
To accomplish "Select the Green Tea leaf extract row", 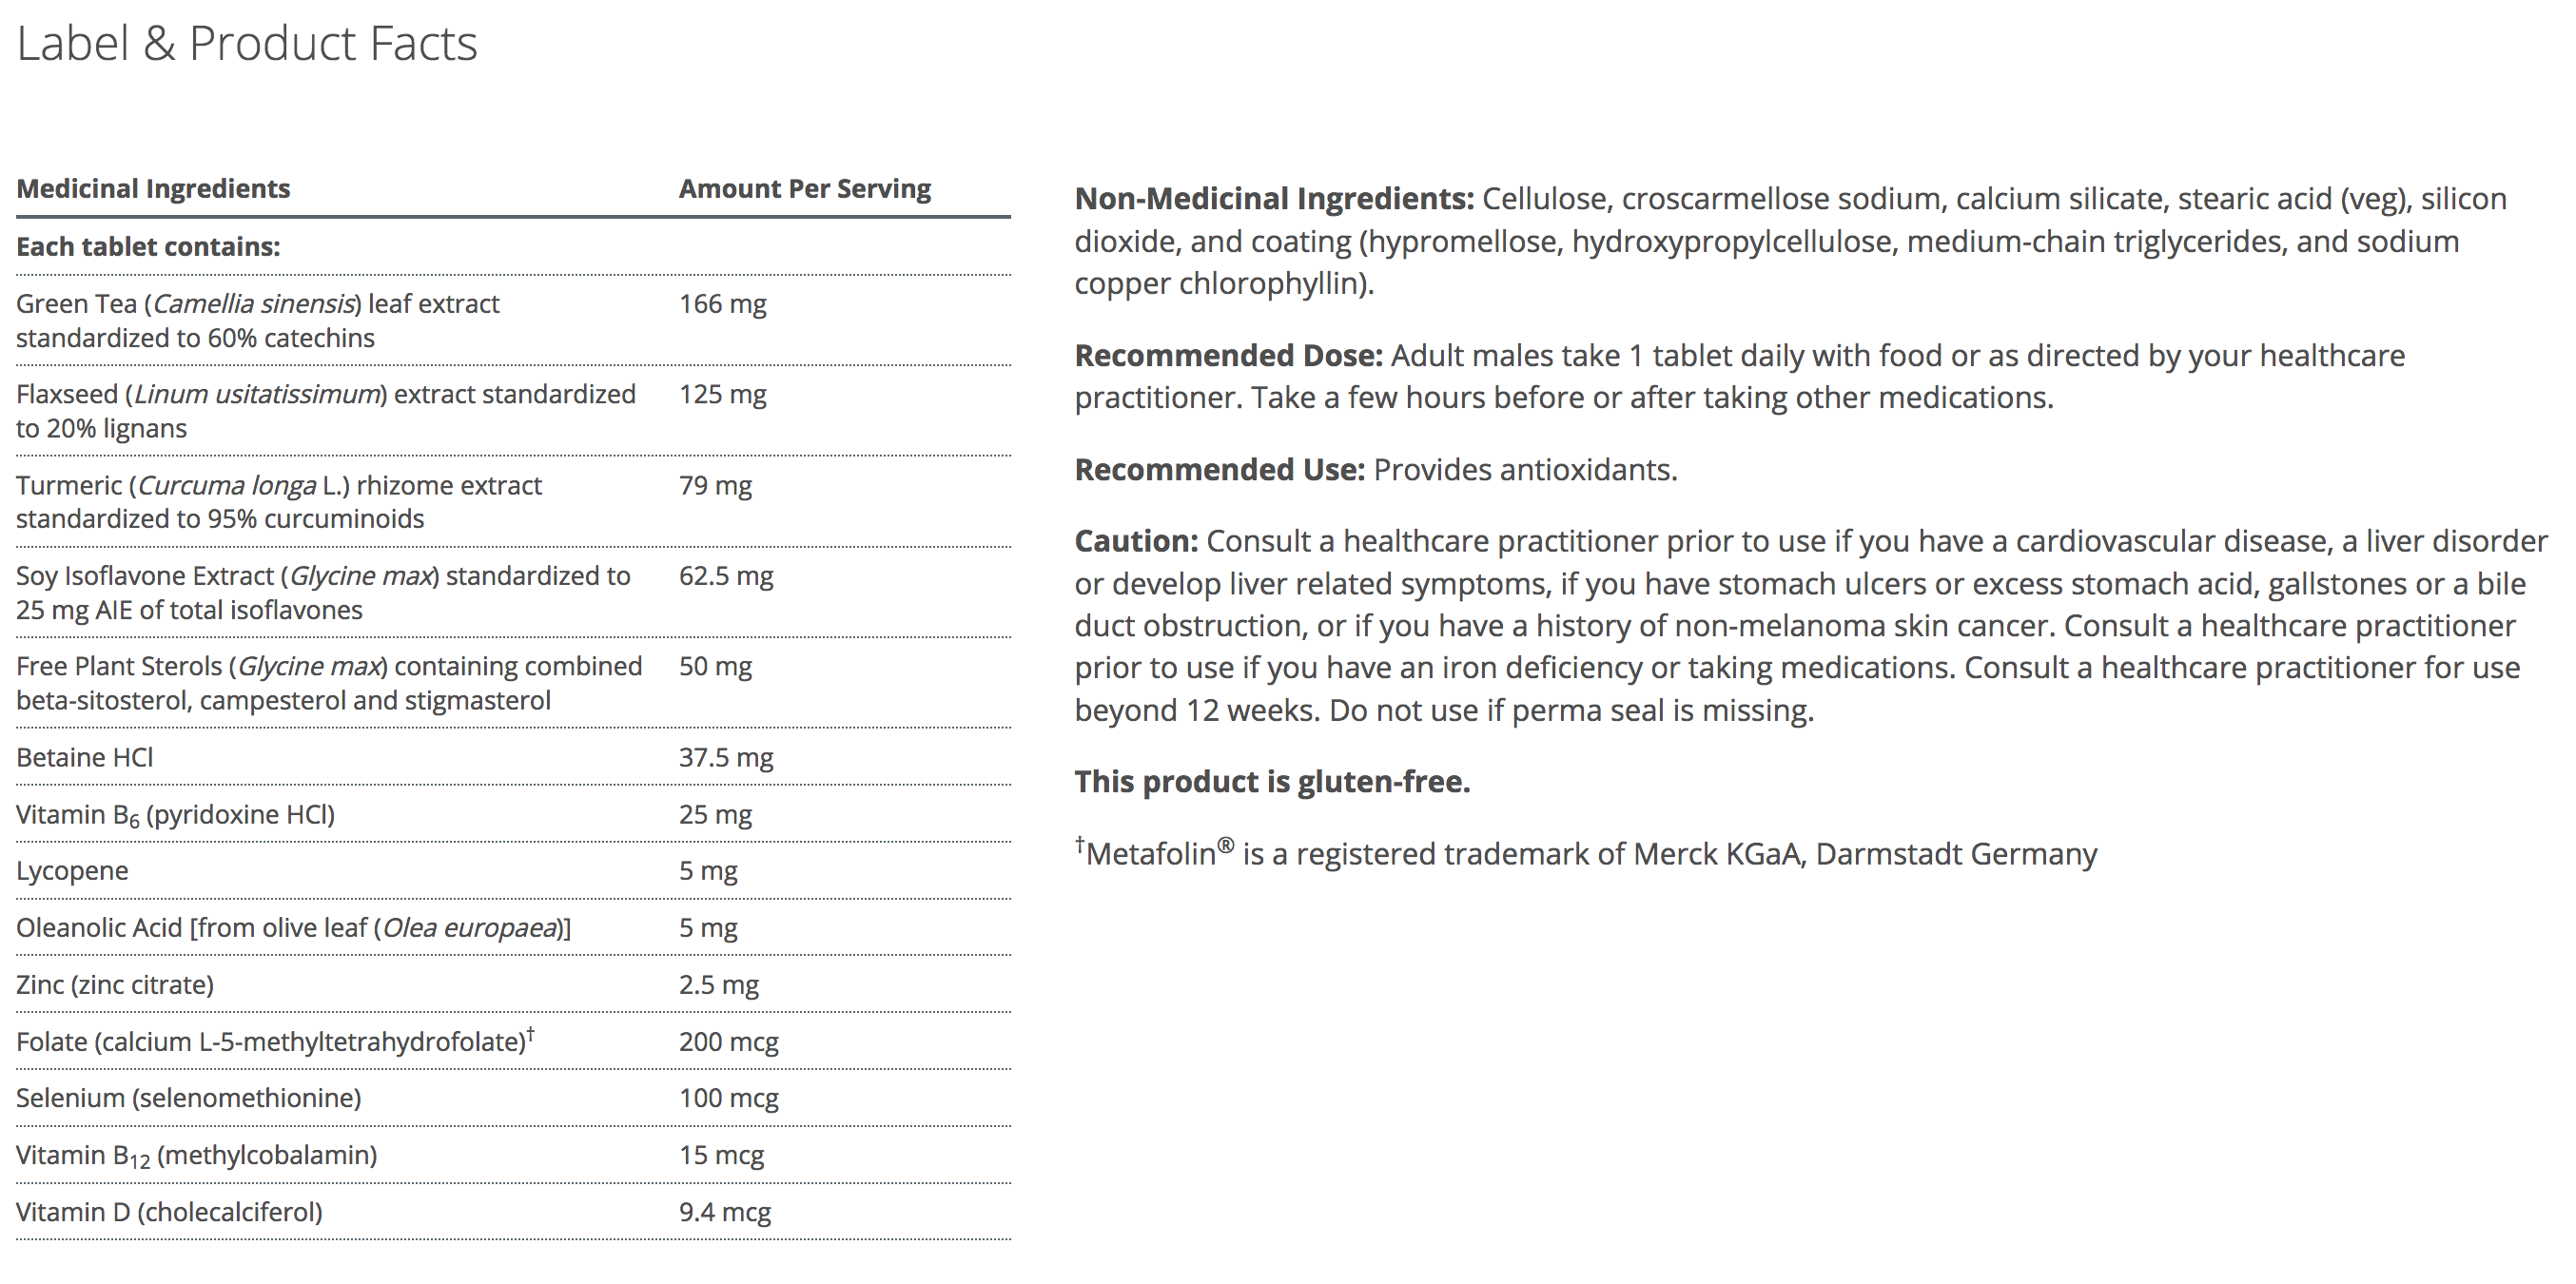I will tap(257, 320).
